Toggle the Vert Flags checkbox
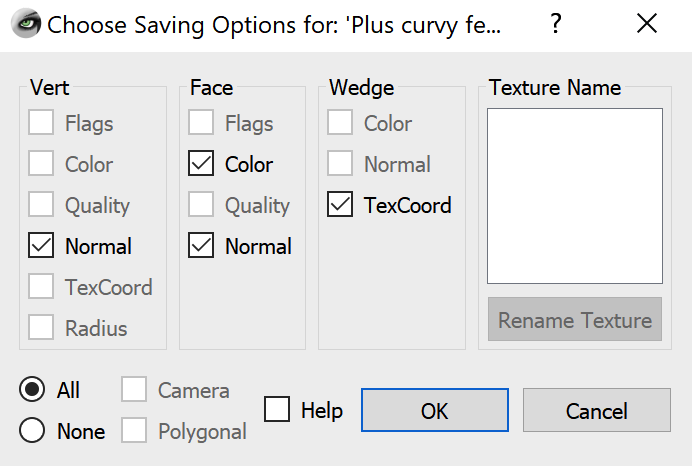The height and width of the screenshot is (466, 692). pyautogui.click(x=42, y=124)
